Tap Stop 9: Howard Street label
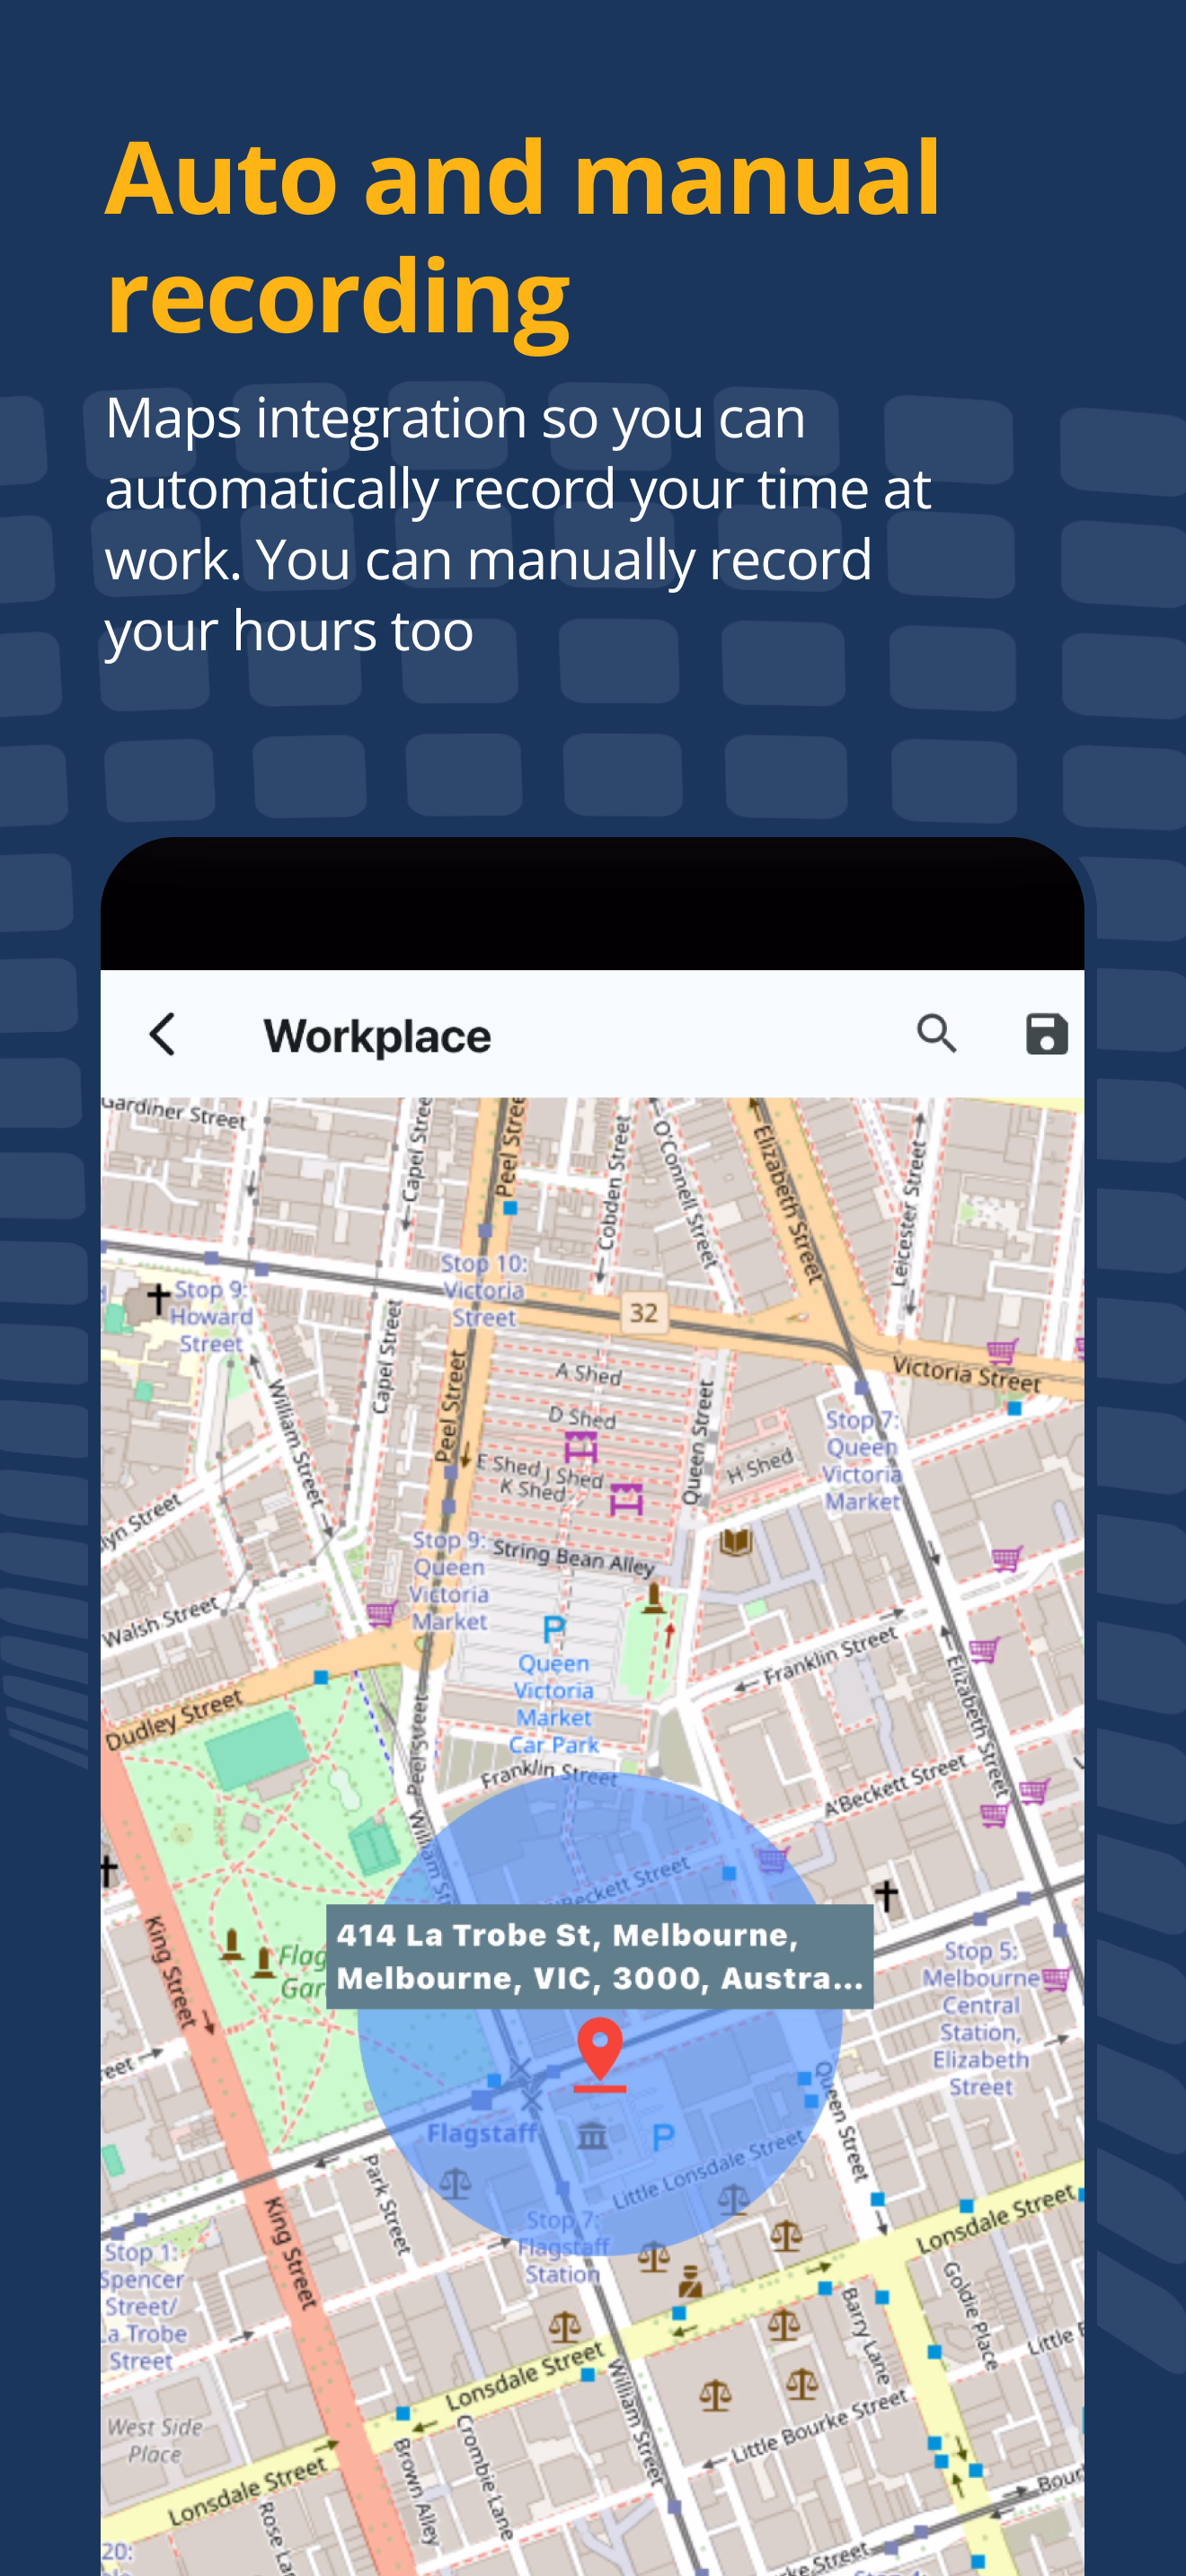This screenshot has height=2576, width=1186. click(x=211, y=1316)
